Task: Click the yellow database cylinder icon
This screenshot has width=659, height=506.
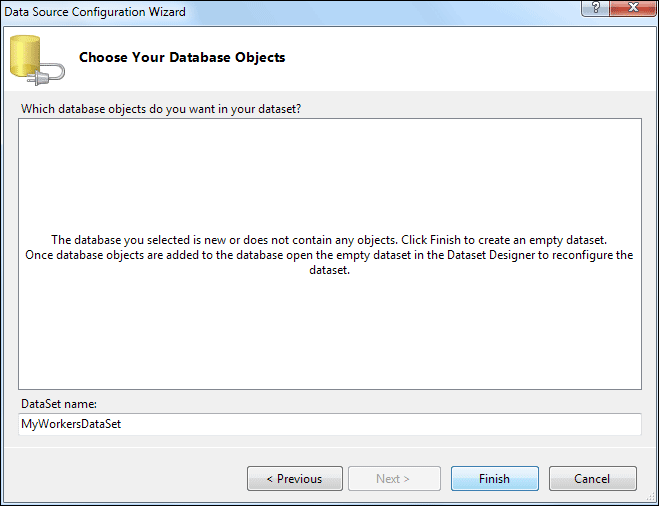Action: (x=26, y=57)
